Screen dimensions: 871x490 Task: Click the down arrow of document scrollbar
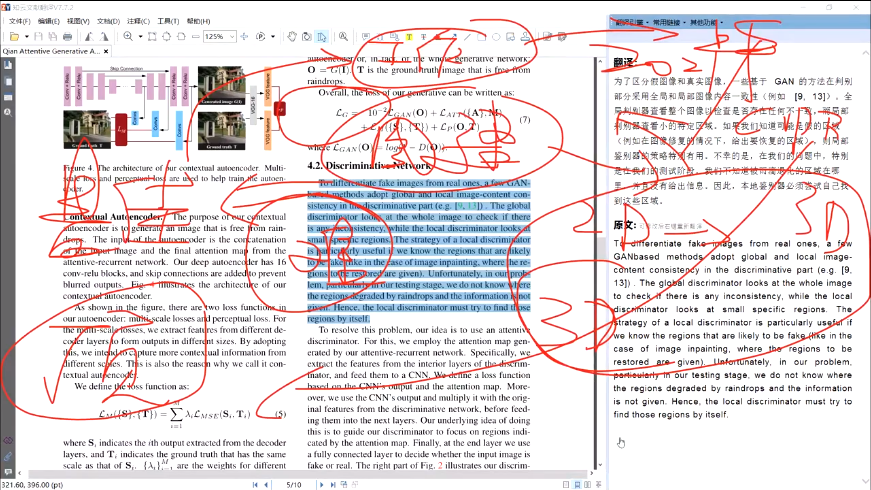(x=600, y=465)
